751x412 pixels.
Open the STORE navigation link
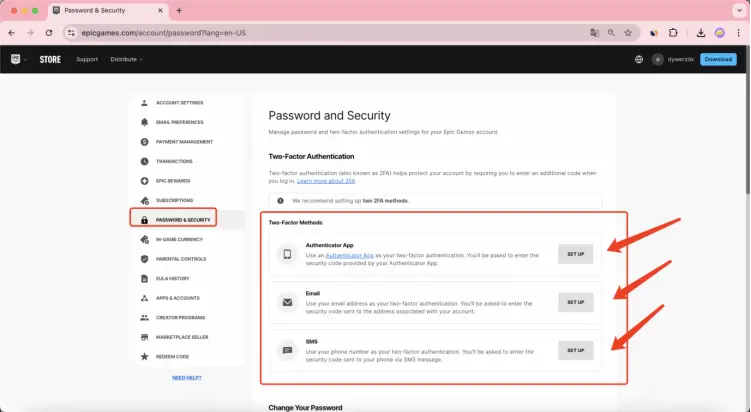pos(50,59)
